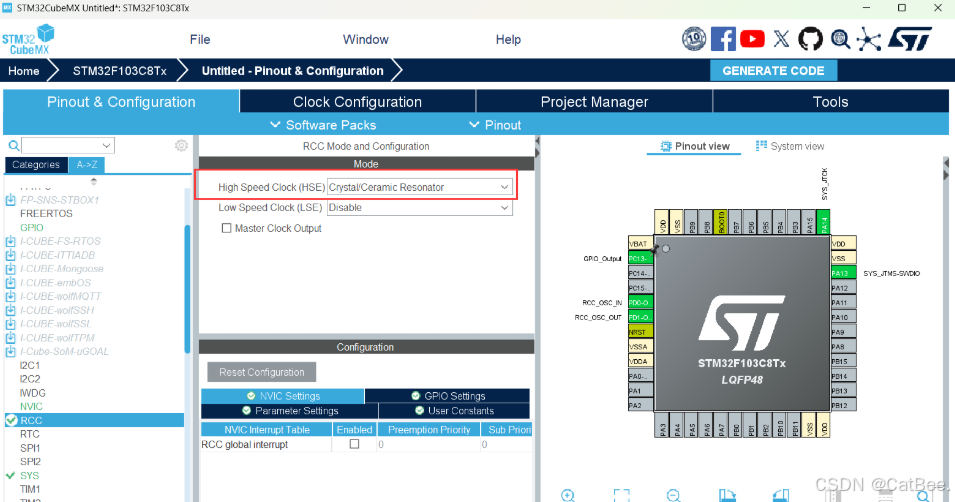Switch to the Categories tab

point(36,164)
